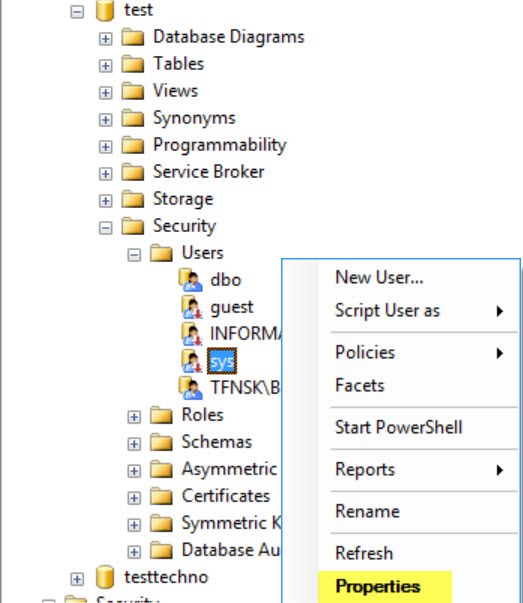The width and height of the screenshot is (523, 603).
Task: Open Properties from the context menu
Action: click(x=378, y=587)
